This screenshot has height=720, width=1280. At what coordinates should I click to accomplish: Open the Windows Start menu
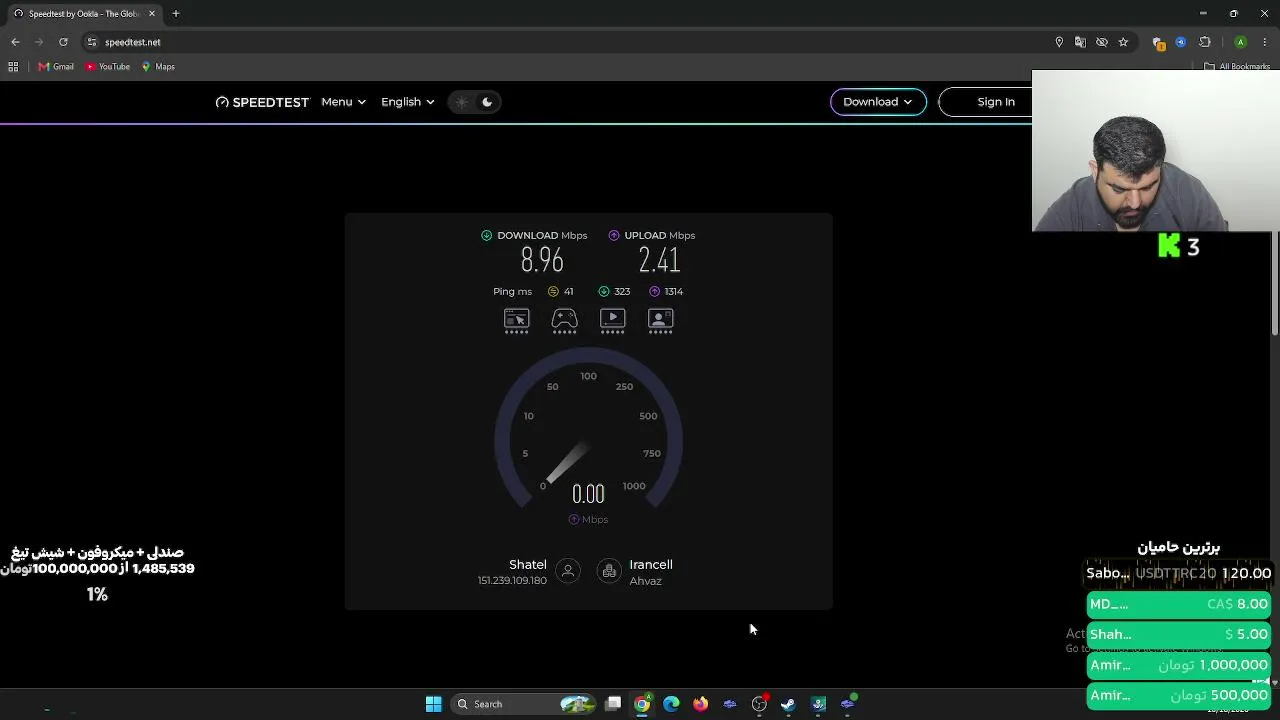(433, 704)
